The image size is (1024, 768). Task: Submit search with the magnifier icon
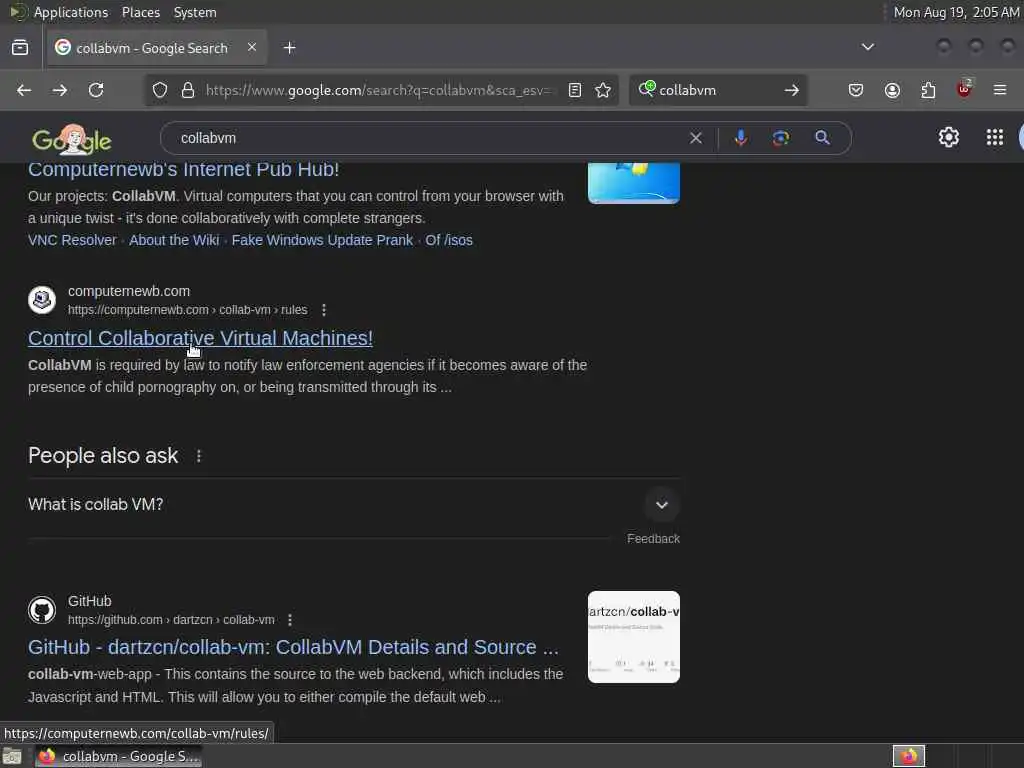(x=822, y=138)
